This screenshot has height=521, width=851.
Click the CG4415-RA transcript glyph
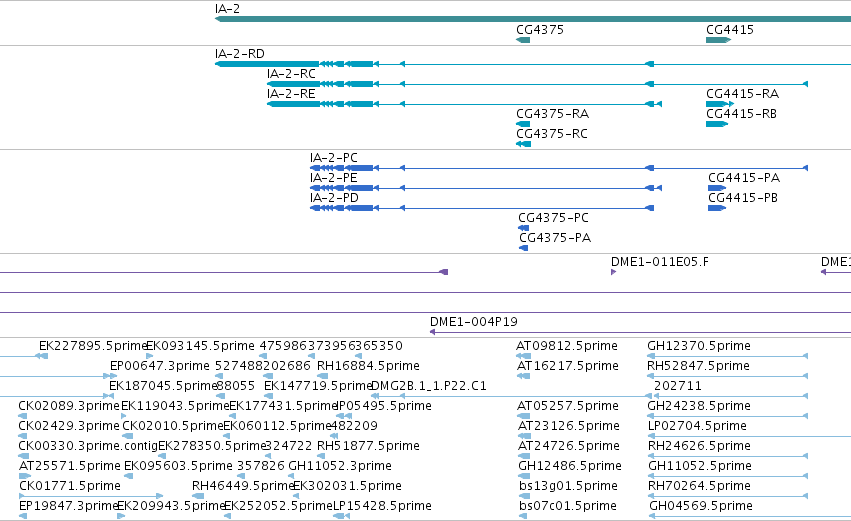[720, 104]
